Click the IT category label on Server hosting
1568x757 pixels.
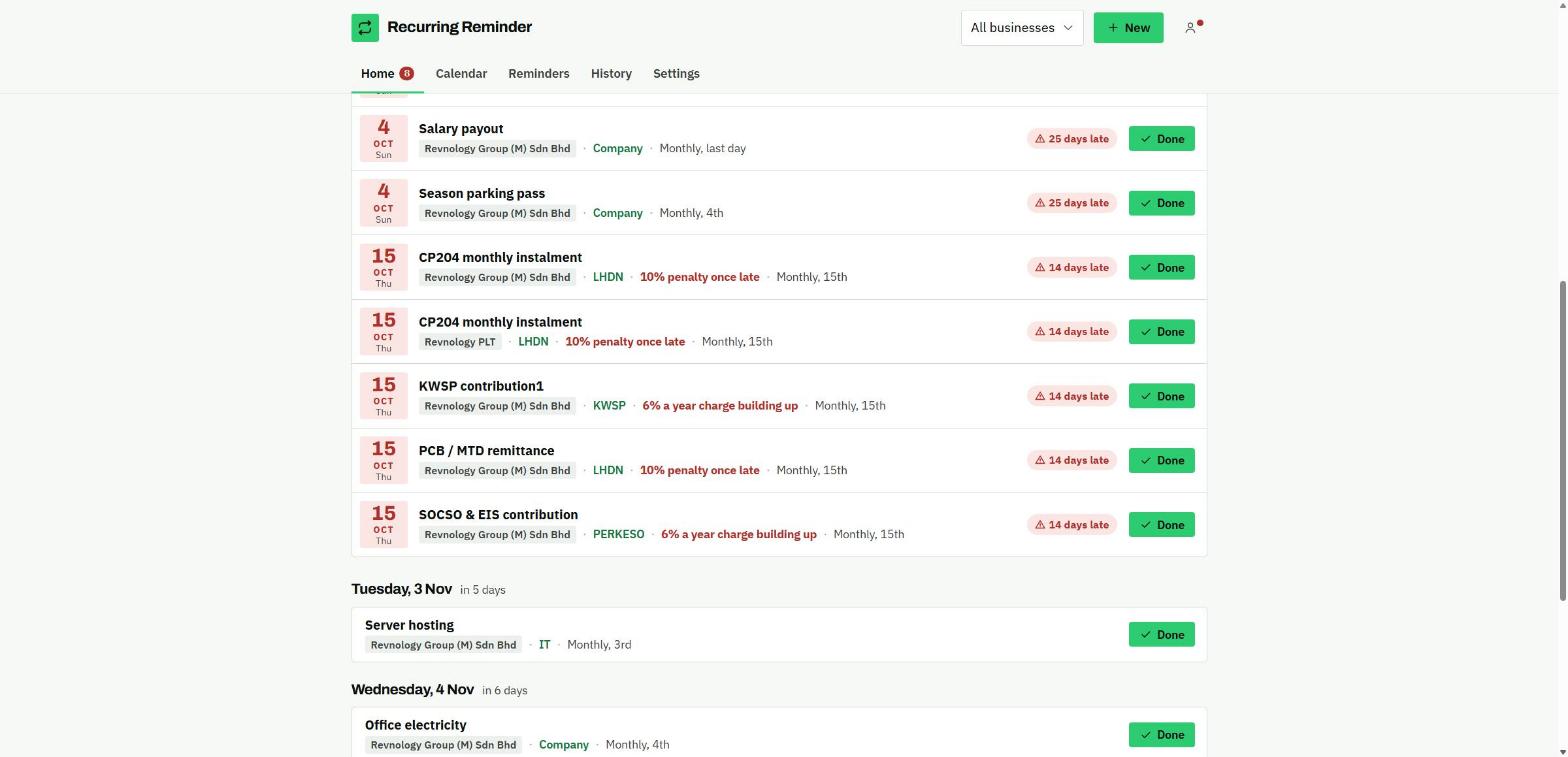(x=544, y=645)
